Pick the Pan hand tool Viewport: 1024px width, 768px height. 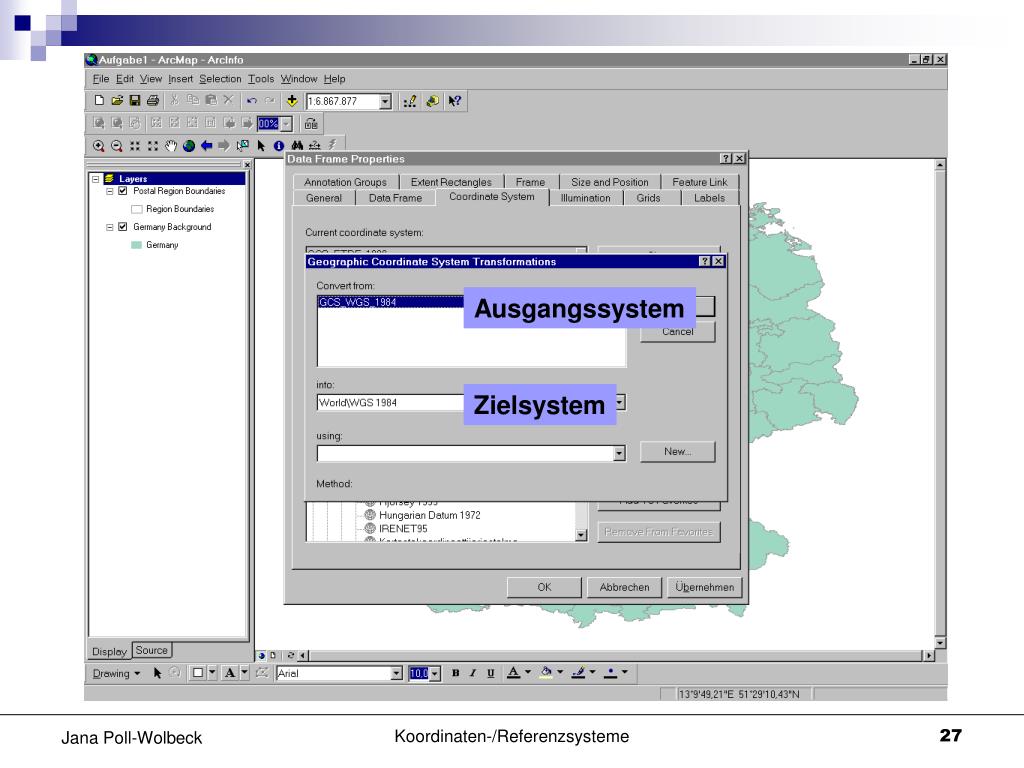(171, 146)
